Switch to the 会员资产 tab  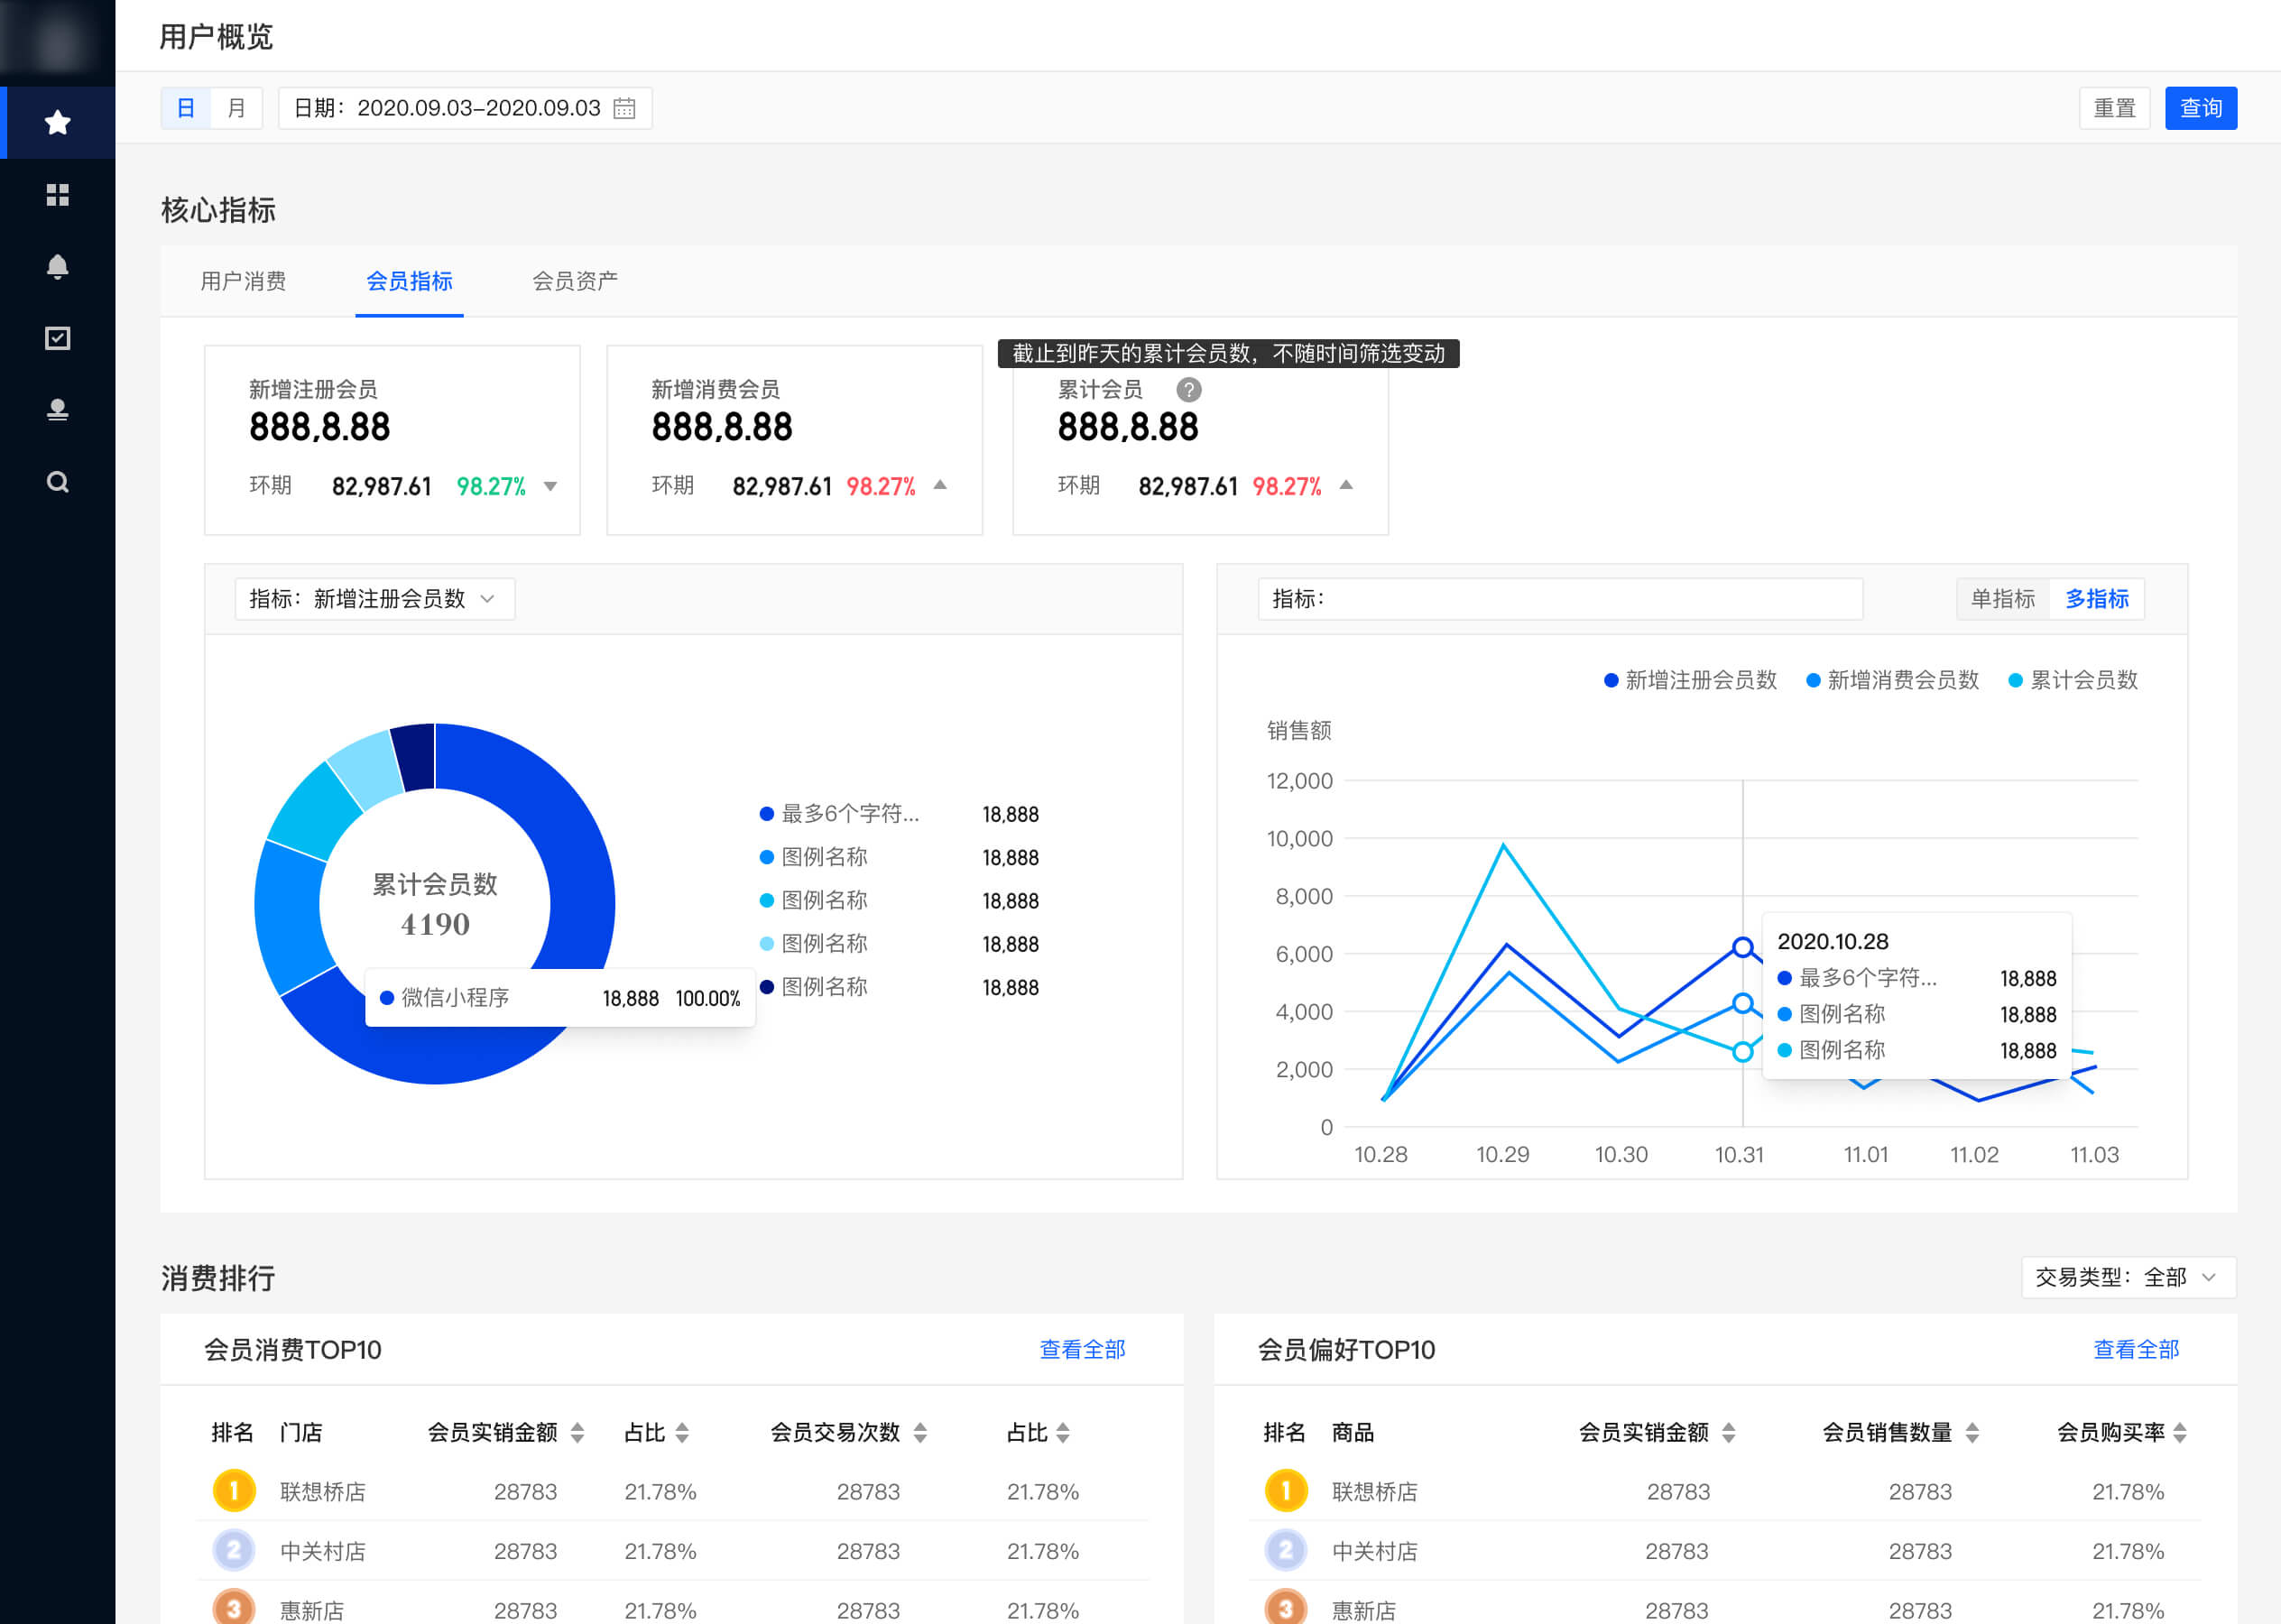[575, 281]
